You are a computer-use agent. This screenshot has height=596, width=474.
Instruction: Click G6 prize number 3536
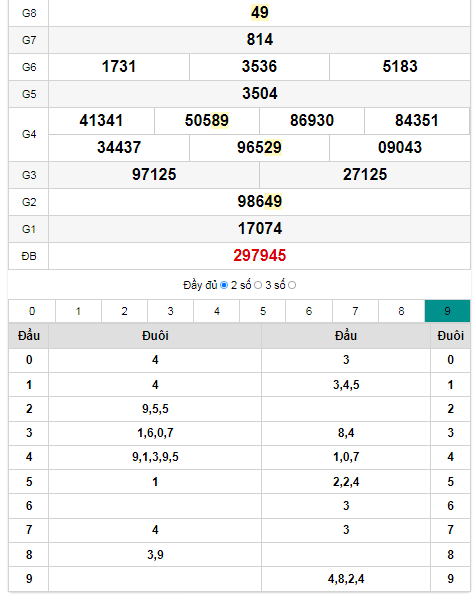[260, 67]
